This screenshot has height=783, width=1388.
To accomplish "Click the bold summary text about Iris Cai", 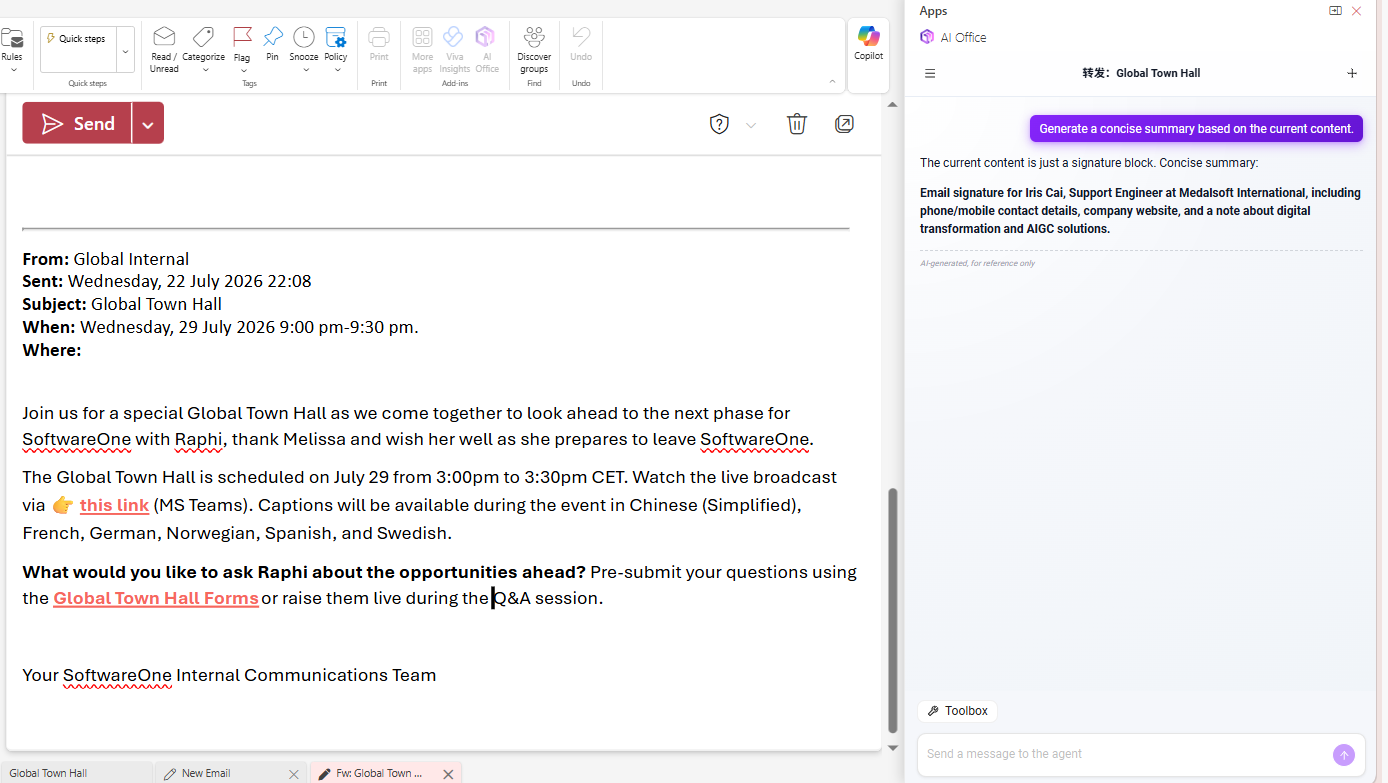I will pos(1140,211).
